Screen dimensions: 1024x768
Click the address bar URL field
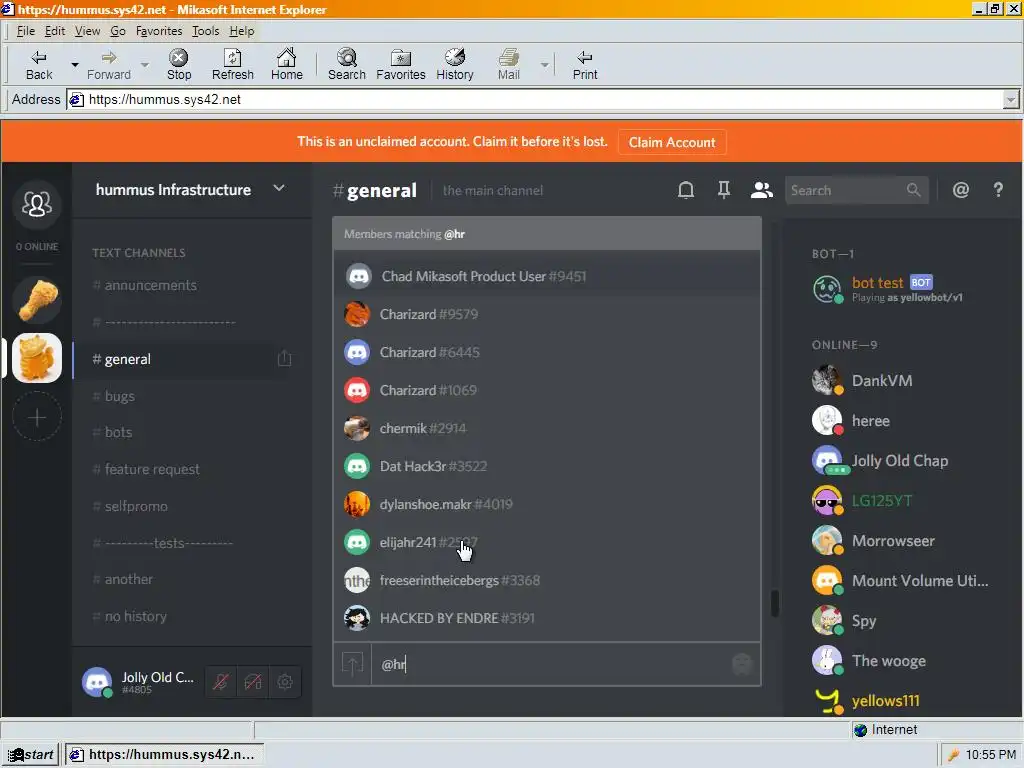pyautogui.click(x=536, y=100)
